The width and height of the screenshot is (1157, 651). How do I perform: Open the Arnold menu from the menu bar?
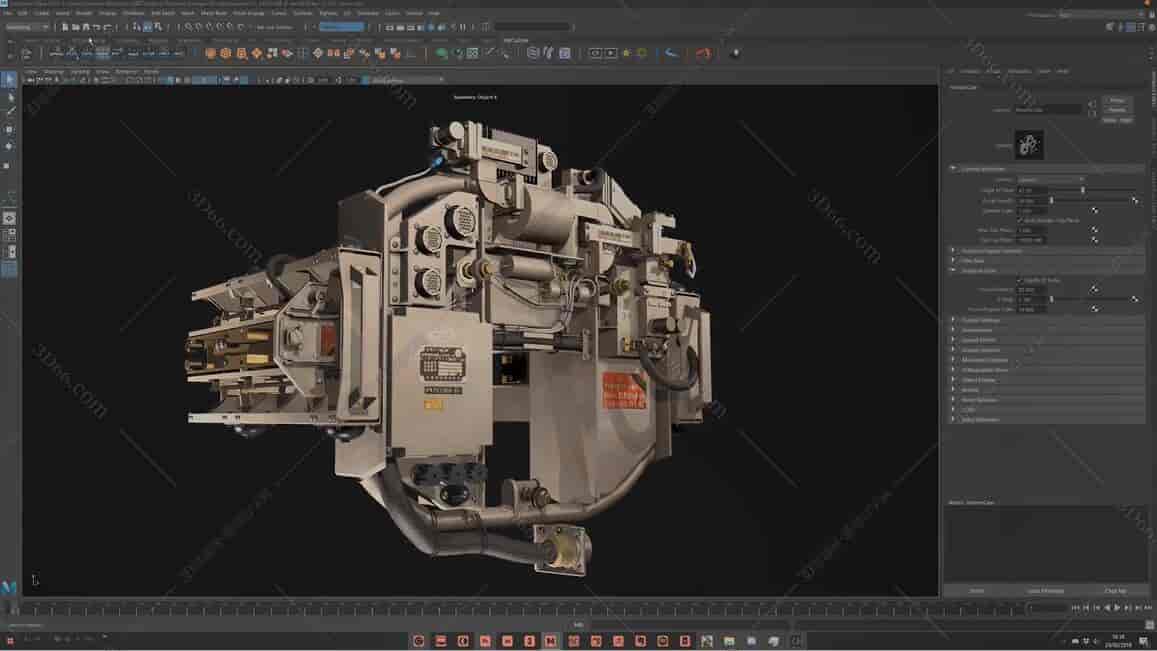pos(413,13)
